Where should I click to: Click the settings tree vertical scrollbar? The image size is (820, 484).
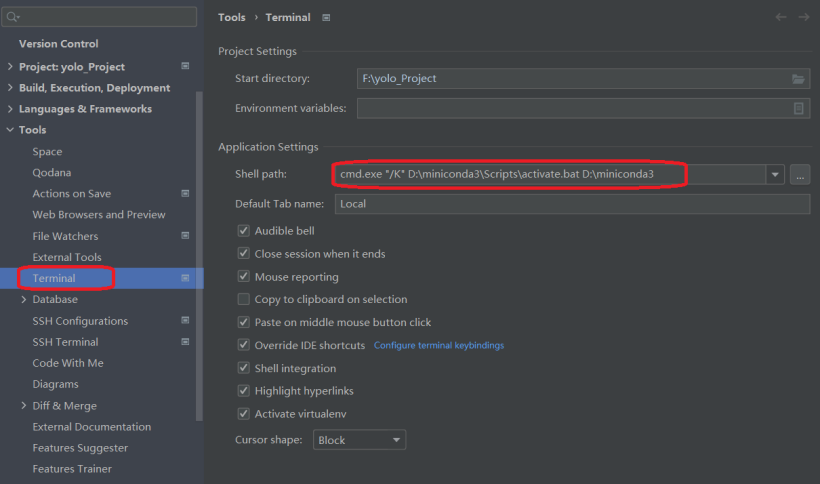coord(199,250)
